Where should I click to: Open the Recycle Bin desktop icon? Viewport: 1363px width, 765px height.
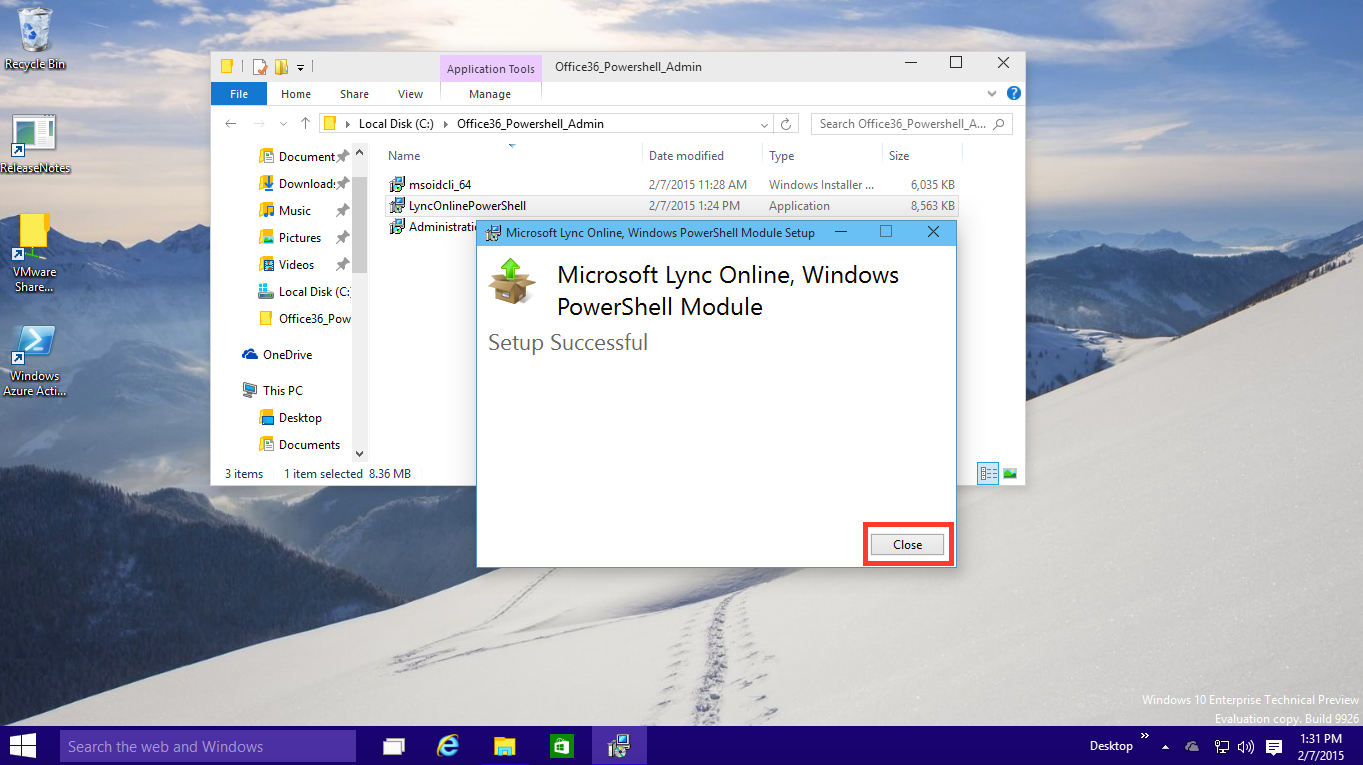coord(35,38)
